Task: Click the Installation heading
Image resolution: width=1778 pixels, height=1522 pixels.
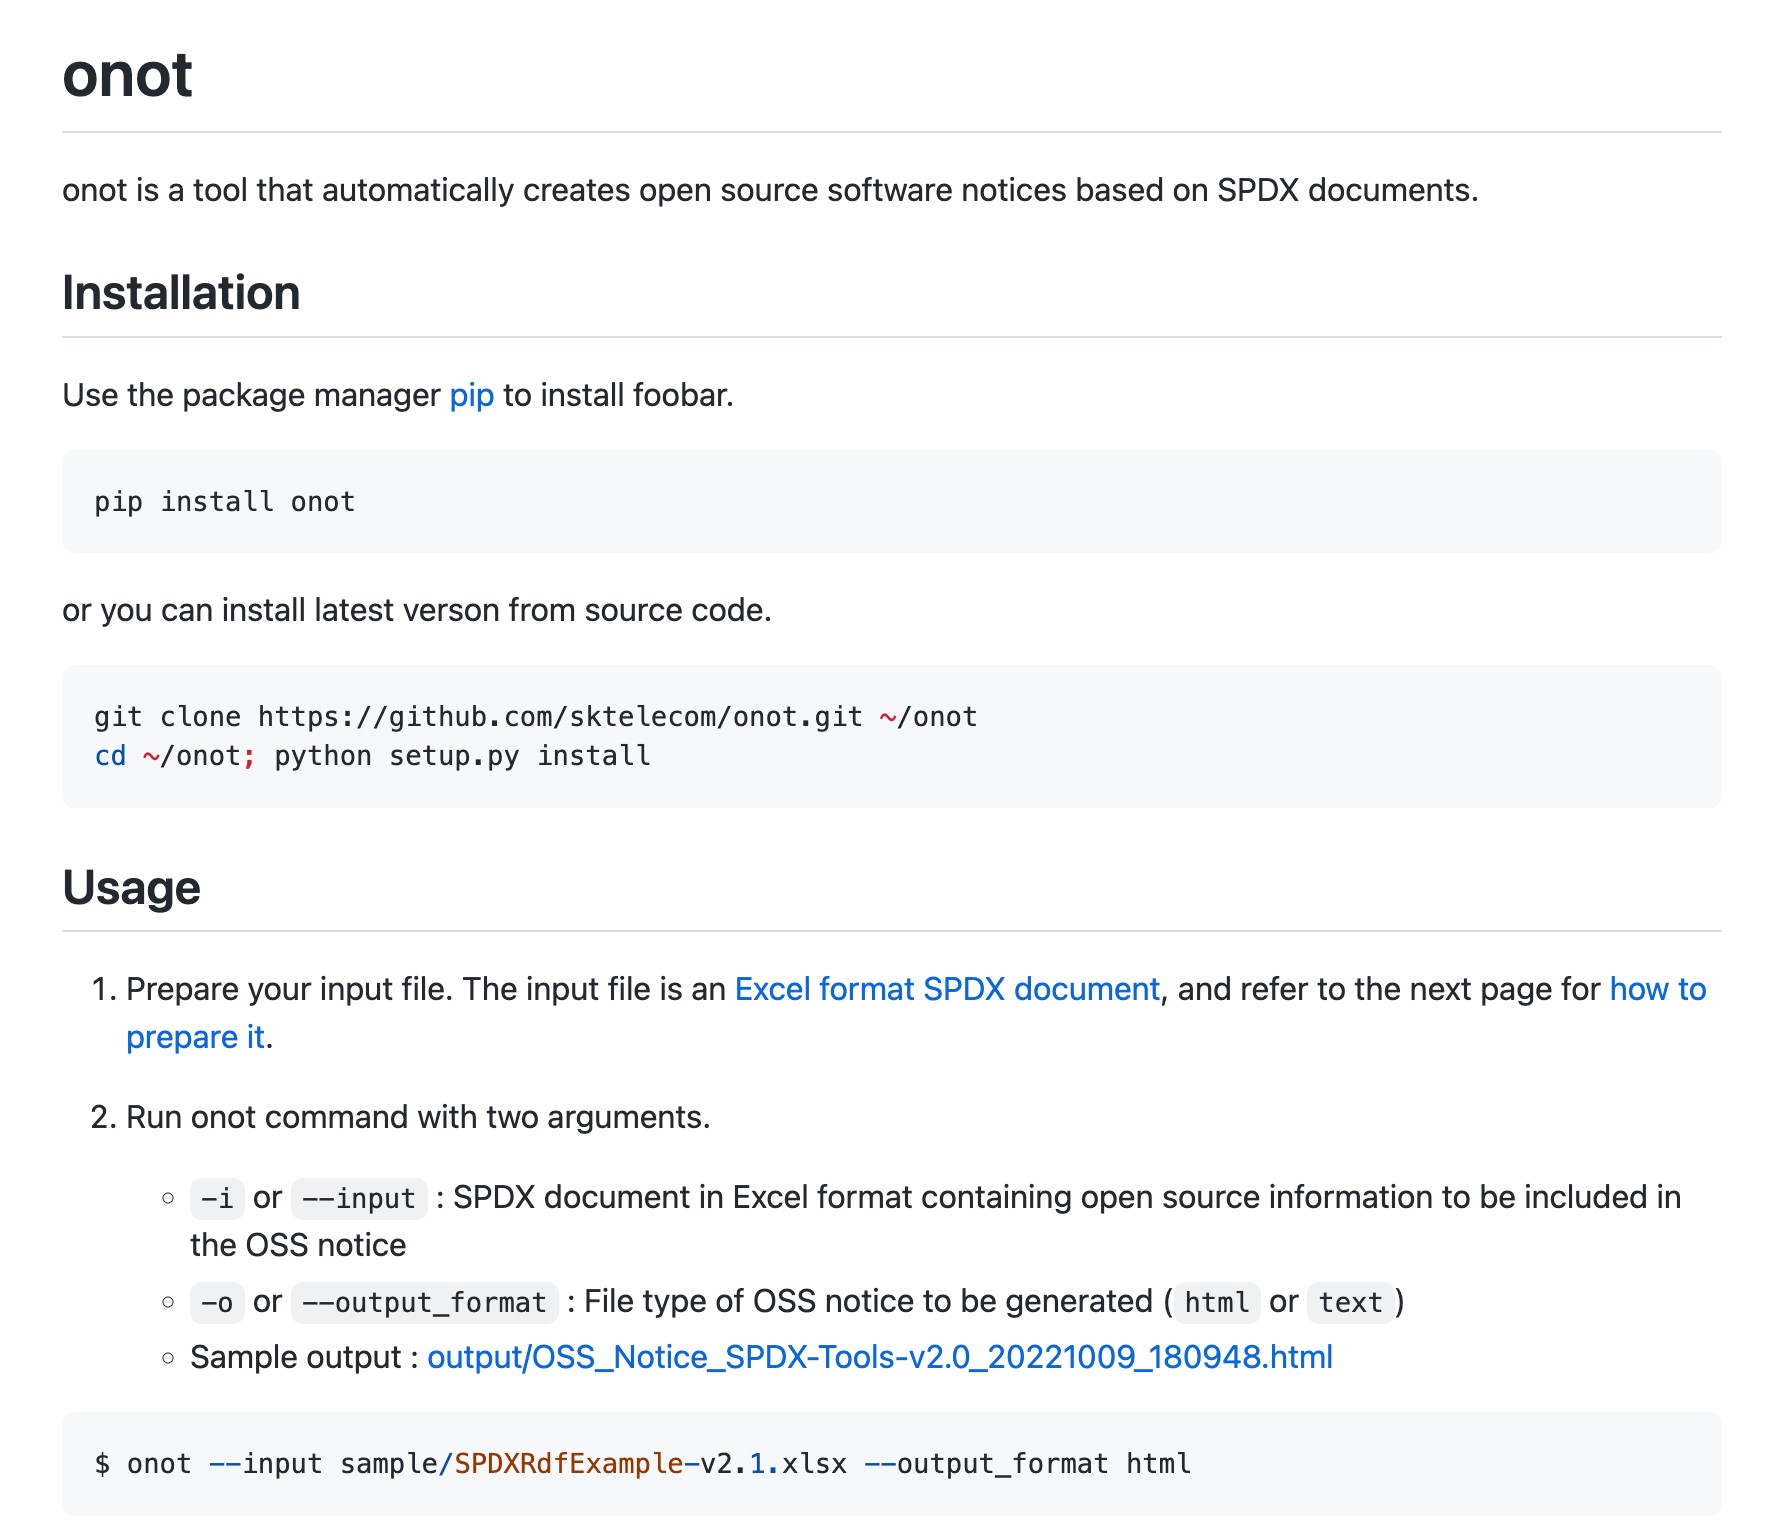Action: [181, 293]
